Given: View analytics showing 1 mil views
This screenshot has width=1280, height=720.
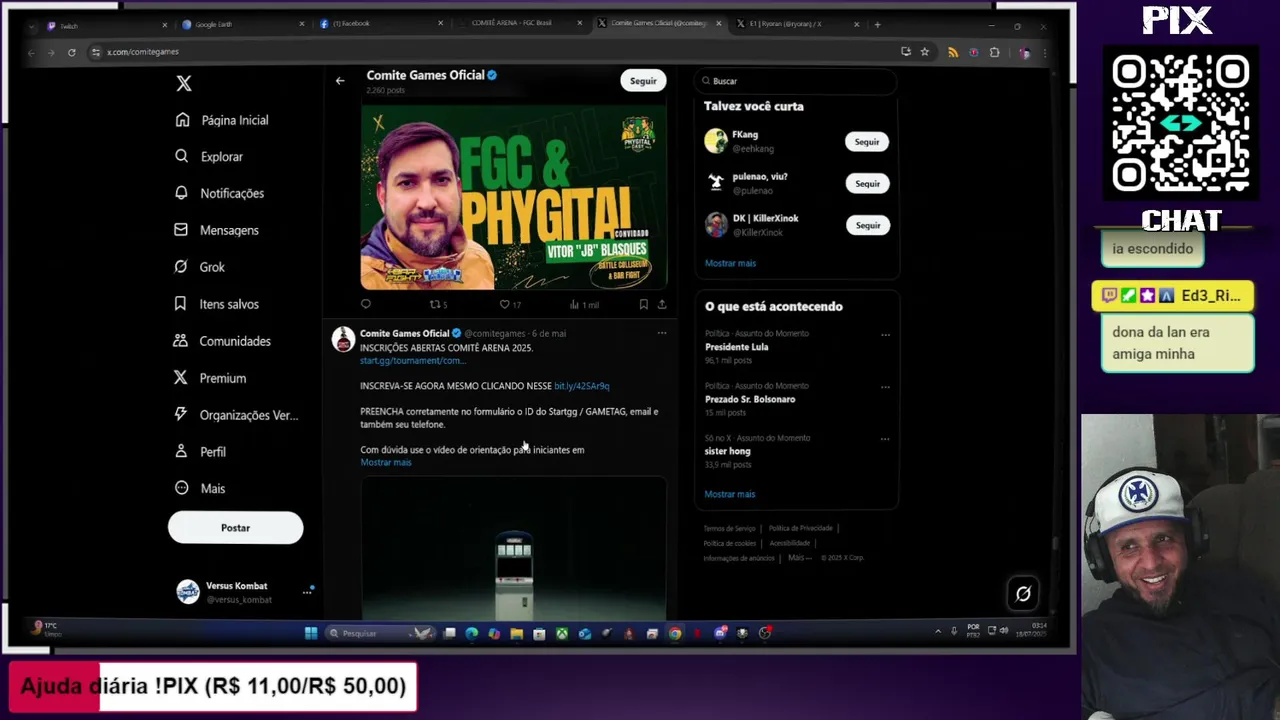Looking at the screenshot, I should click(x=584, y=304).
